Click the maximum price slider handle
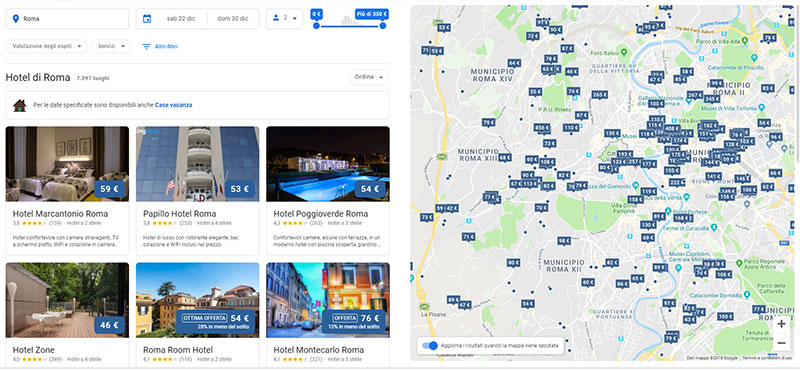This screenshot has width=800, height=370. tap(383, 26)
